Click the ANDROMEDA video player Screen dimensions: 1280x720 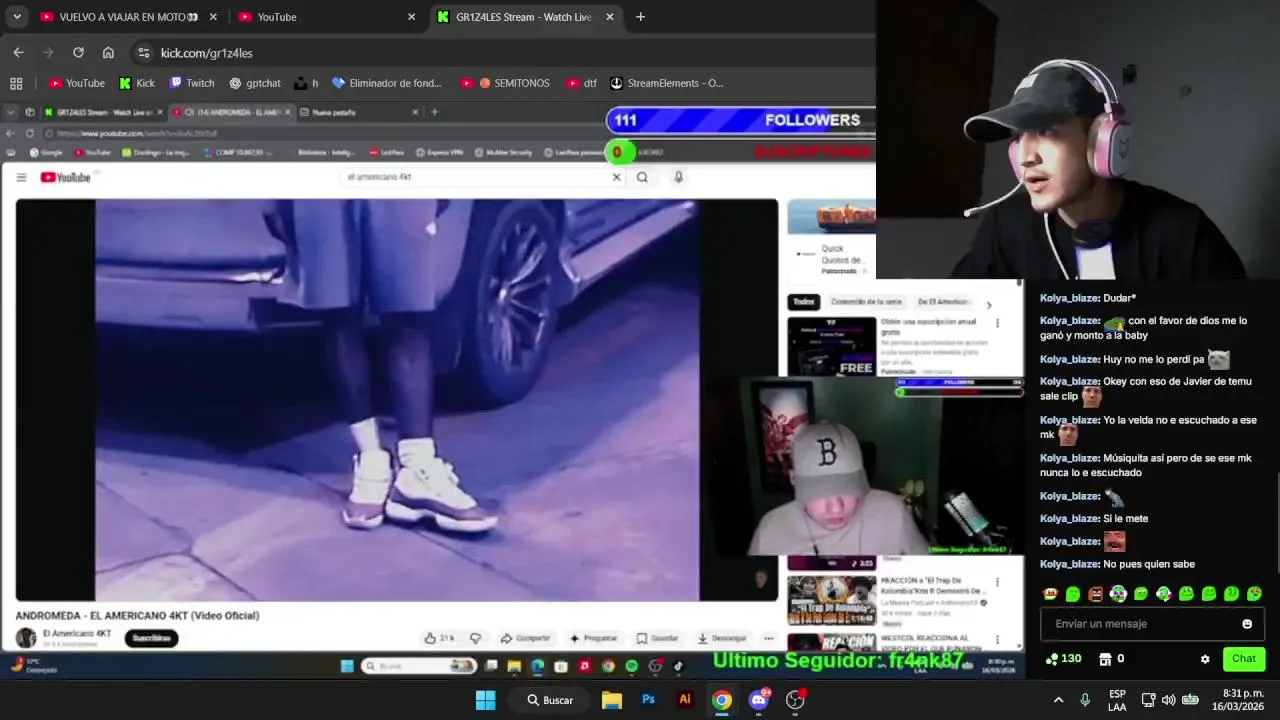(396, 400)
